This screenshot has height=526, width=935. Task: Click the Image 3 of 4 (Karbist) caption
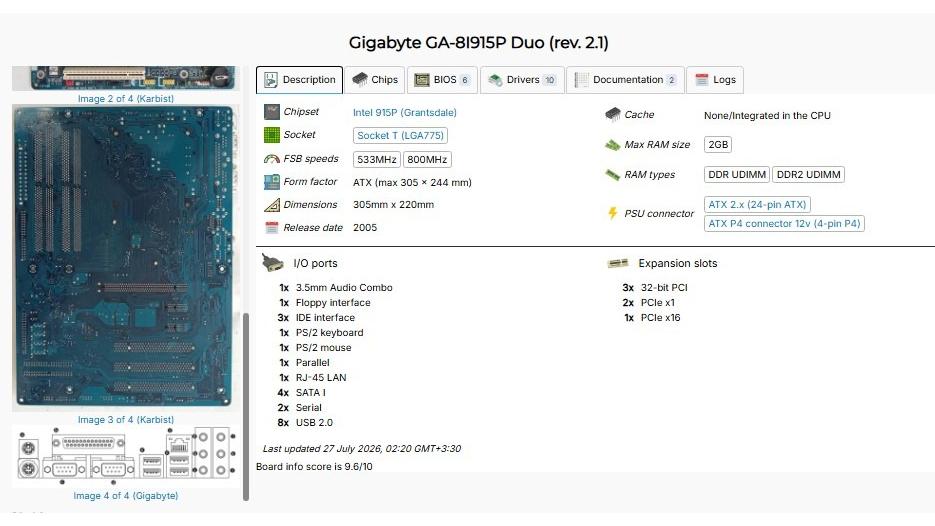[x=125, y=420]
